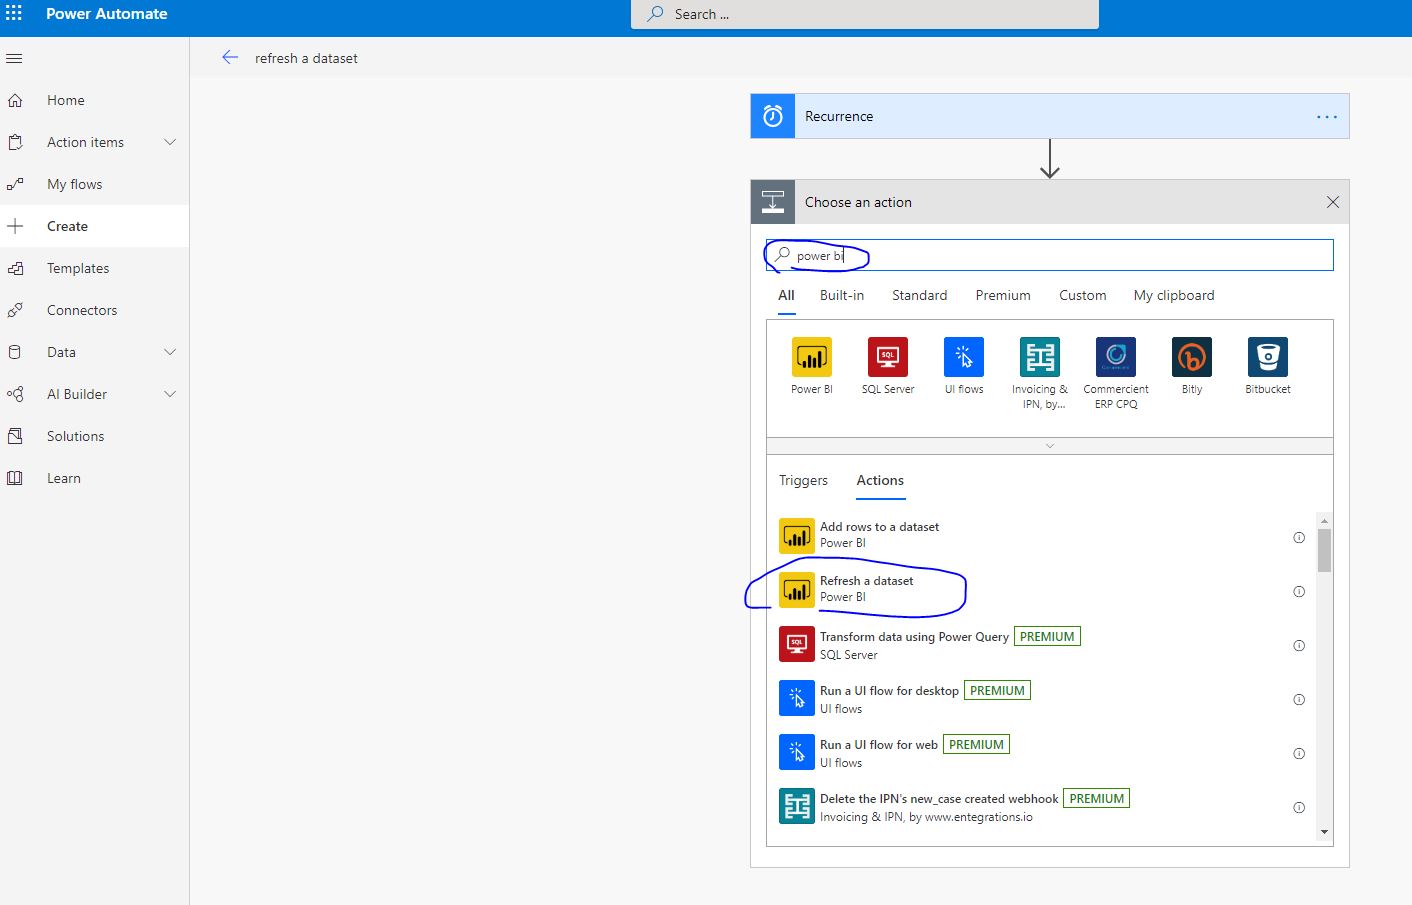The width and height of the screenshot is (1412, 905).
Task: Show info for Transform data using Power Query
Action: (1299, 645)
